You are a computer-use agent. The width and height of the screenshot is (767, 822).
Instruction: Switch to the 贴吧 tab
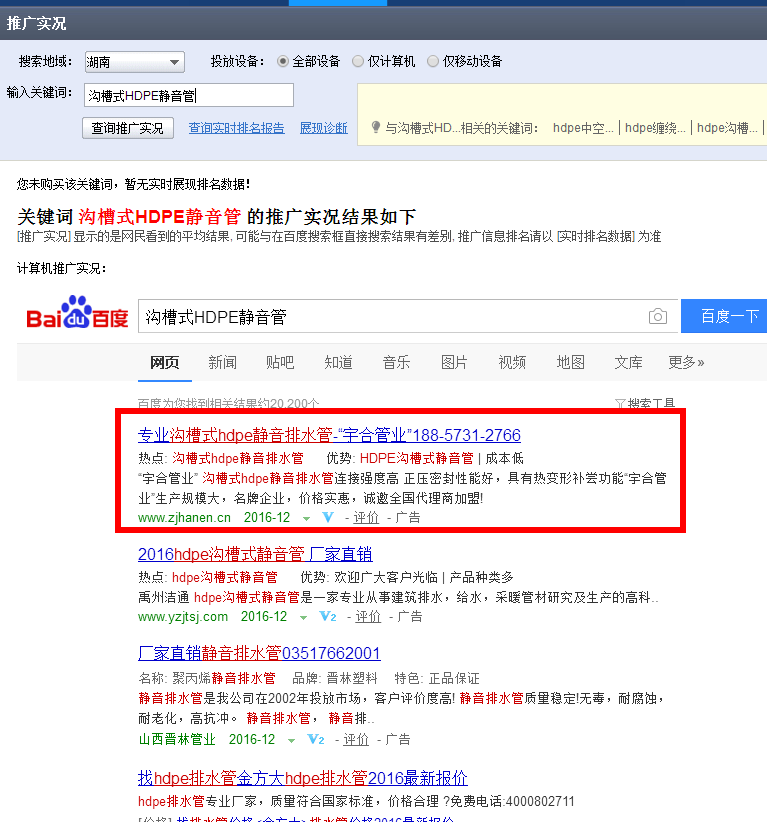coord(280,362)
